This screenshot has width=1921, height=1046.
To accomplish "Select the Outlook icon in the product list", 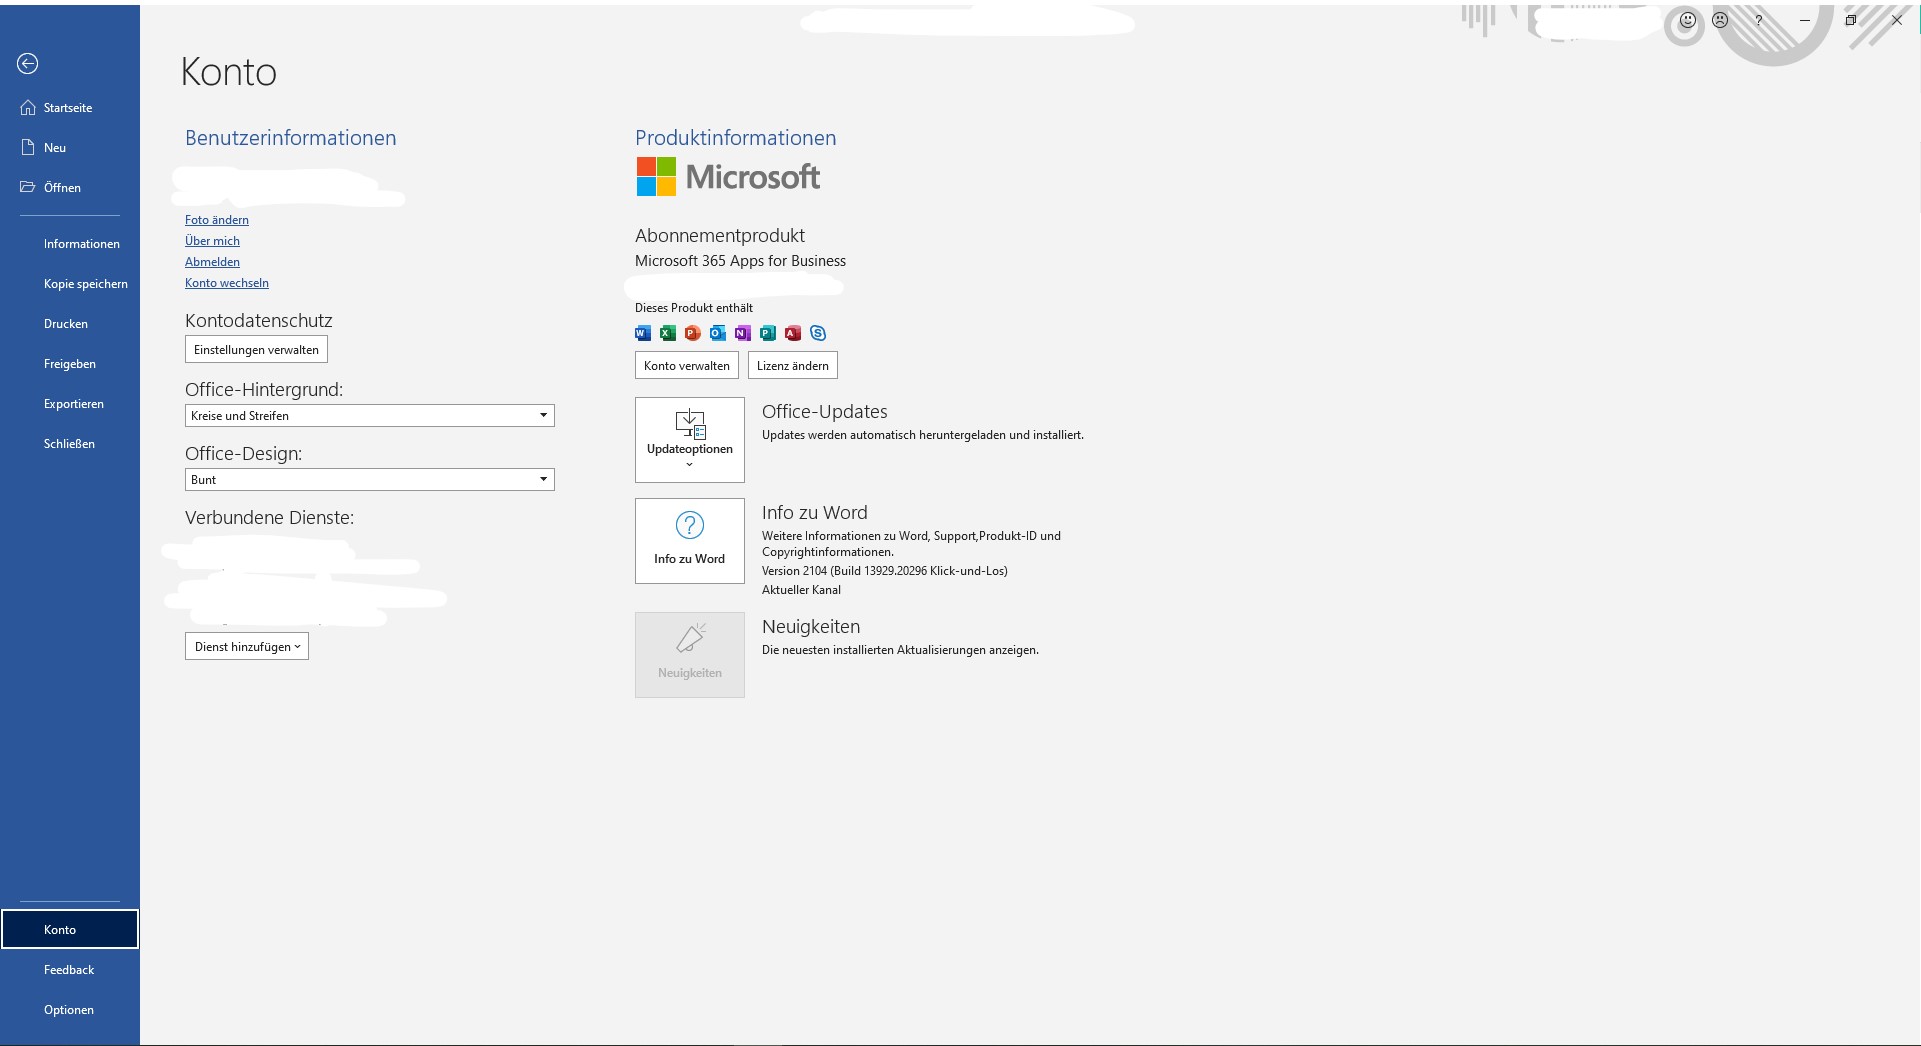I will pos(717,333).
